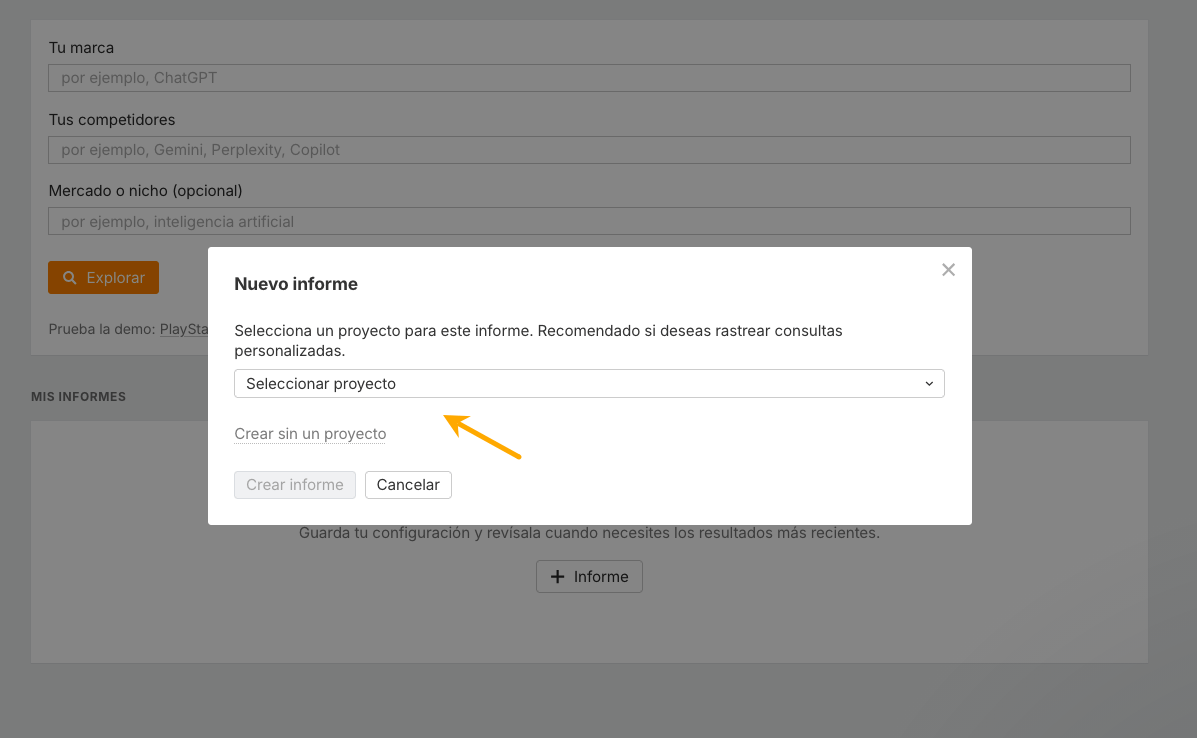Viewport: 1197px width, 738px height.
Task: Click the magnifier icon on Explorar button
Action: pyautogui.click(x=68, y=277)
